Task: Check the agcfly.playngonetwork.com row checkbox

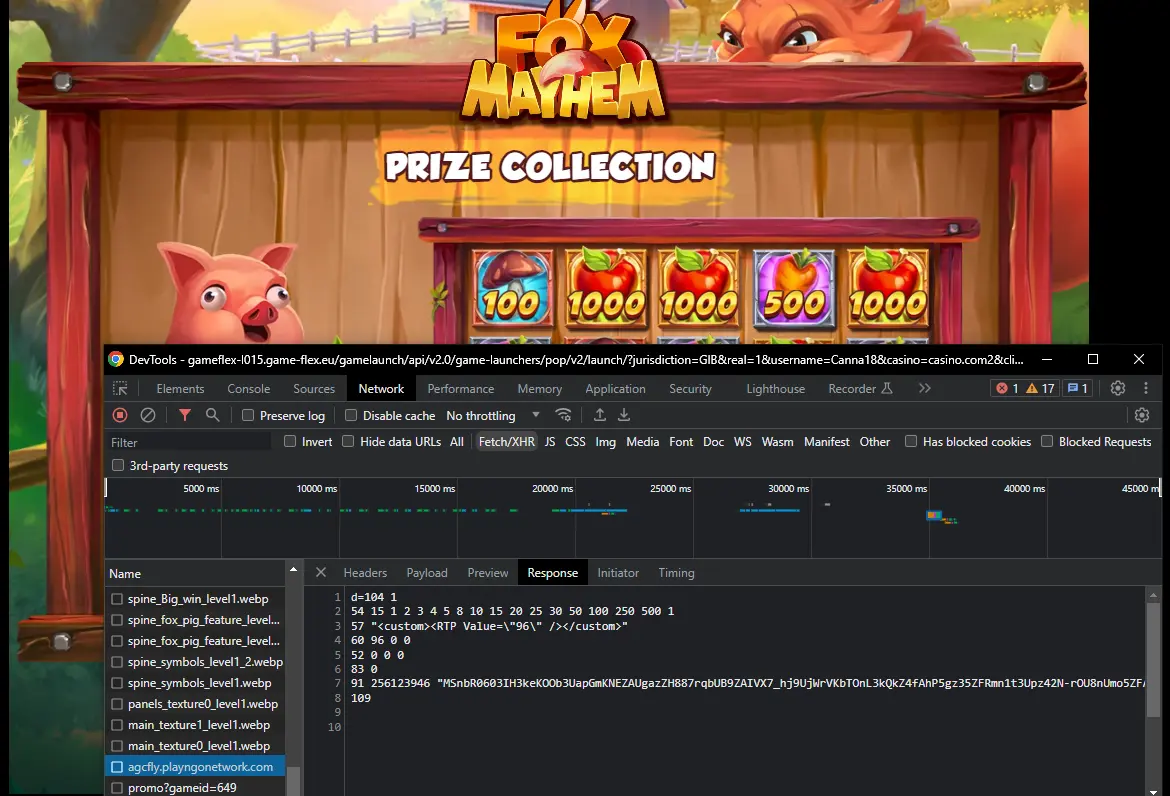Action: pyautogui.click(x=117, y=767)
